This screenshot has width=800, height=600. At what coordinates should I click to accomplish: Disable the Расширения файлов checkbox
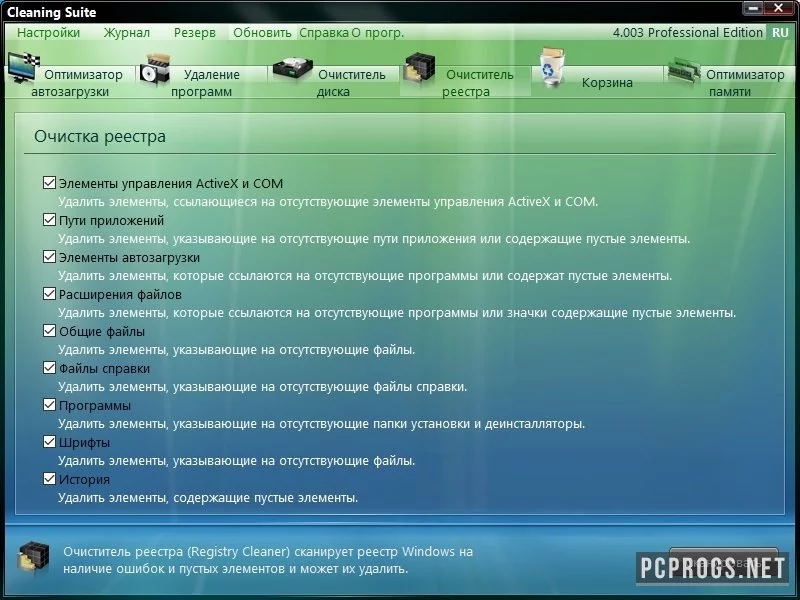coord(49,294)
